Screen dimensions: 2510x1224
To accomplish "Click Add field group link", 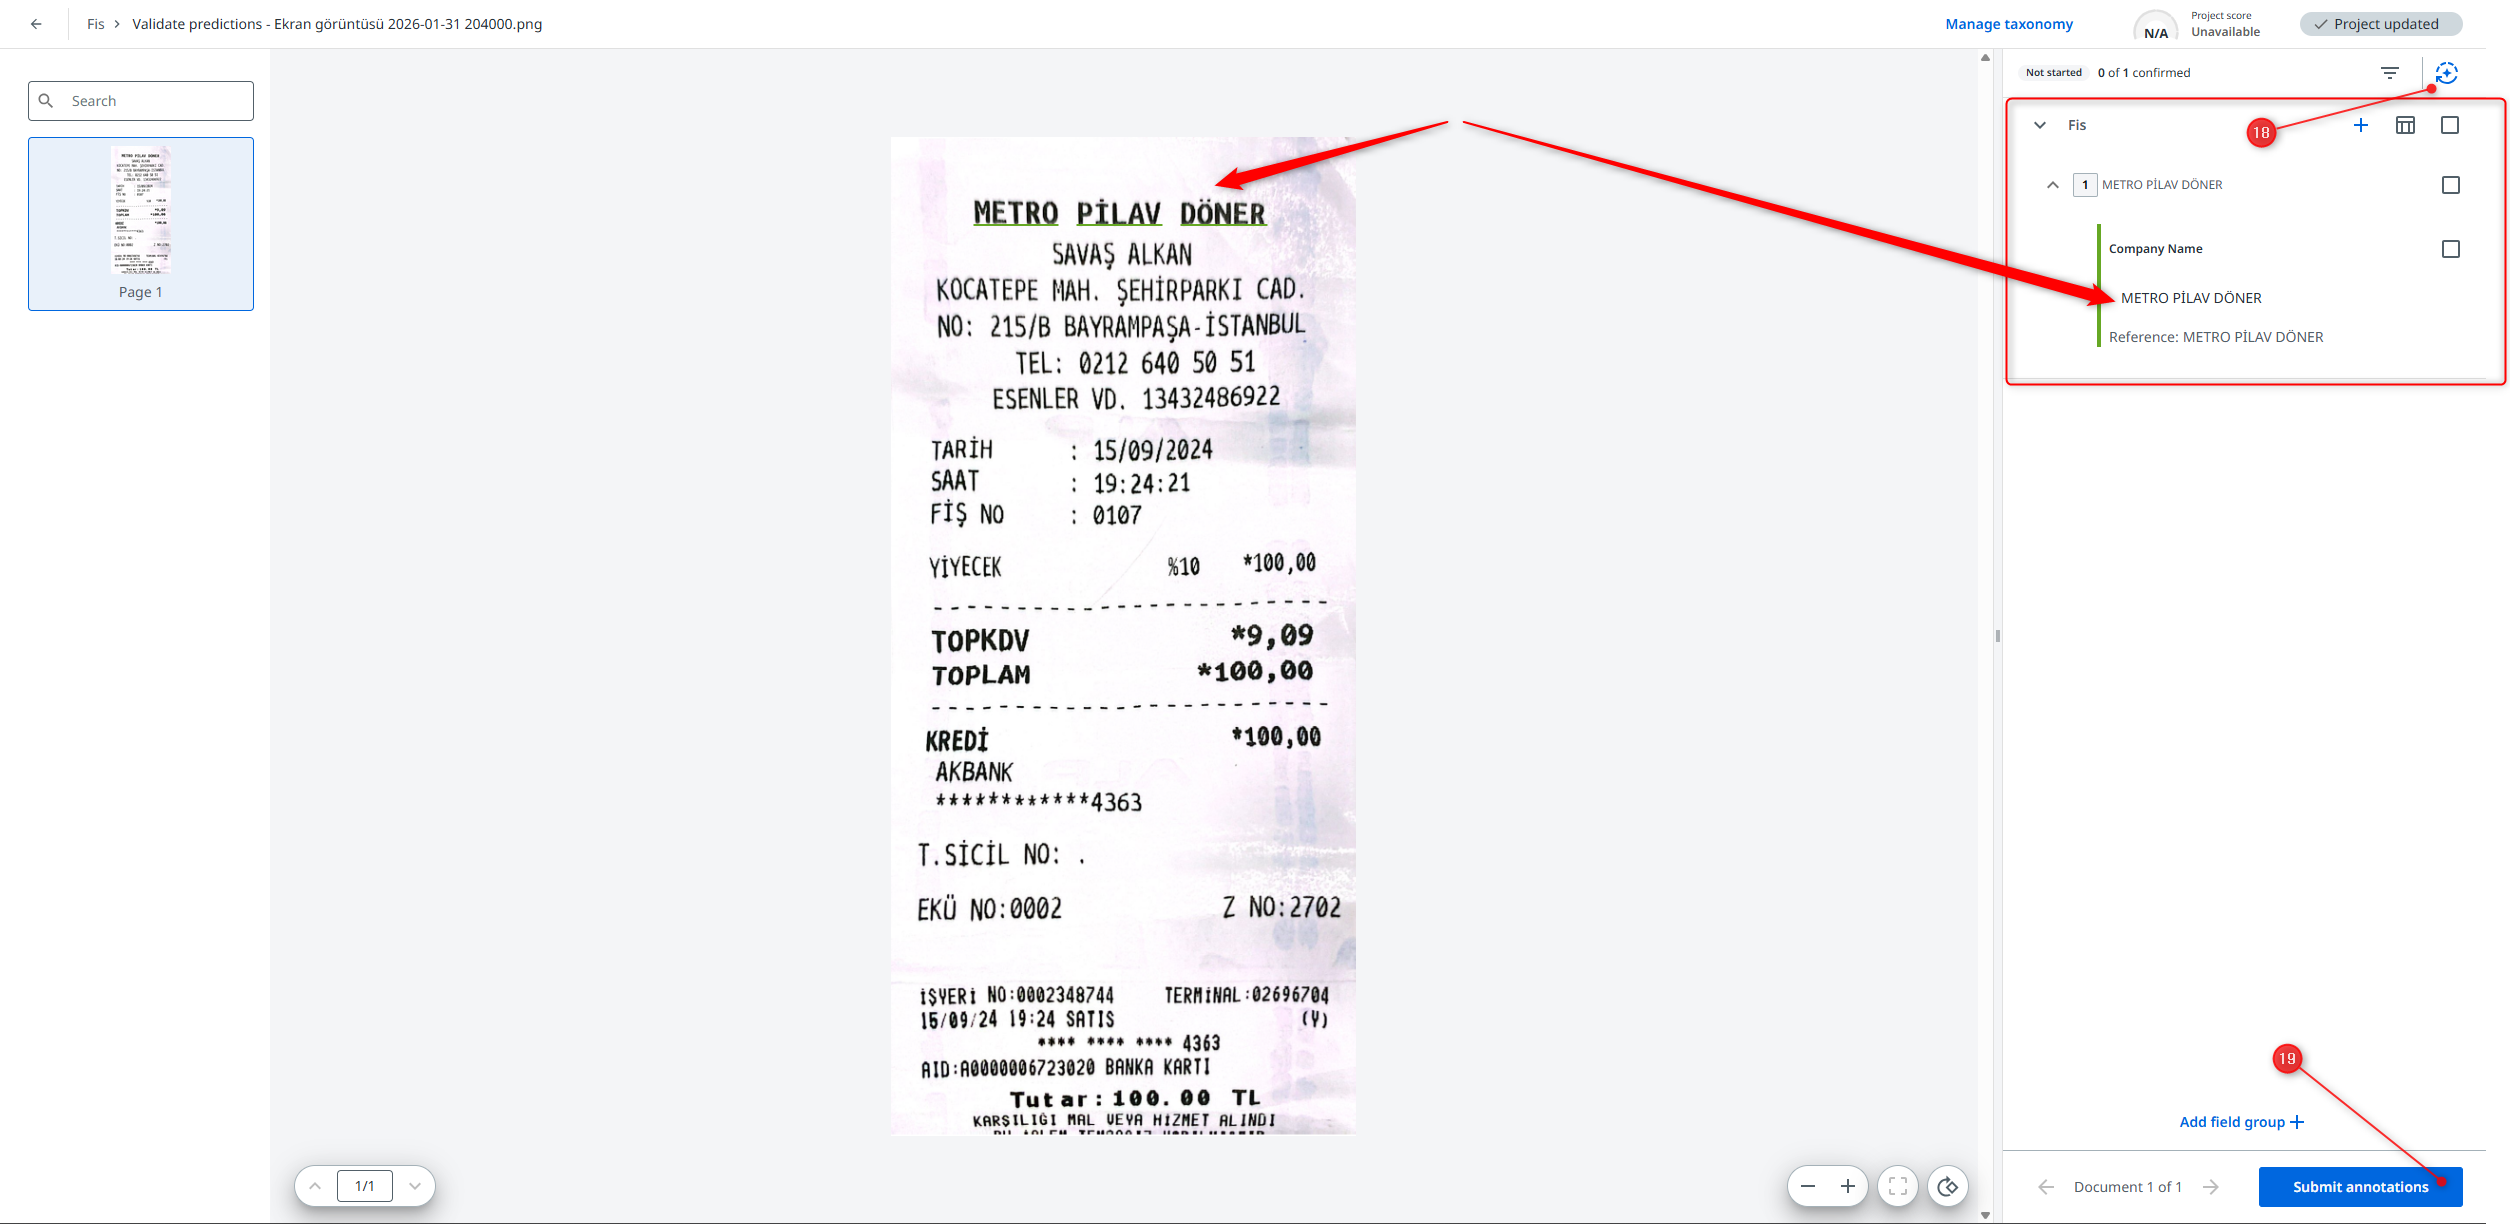I will (x=2242, y=1122).
